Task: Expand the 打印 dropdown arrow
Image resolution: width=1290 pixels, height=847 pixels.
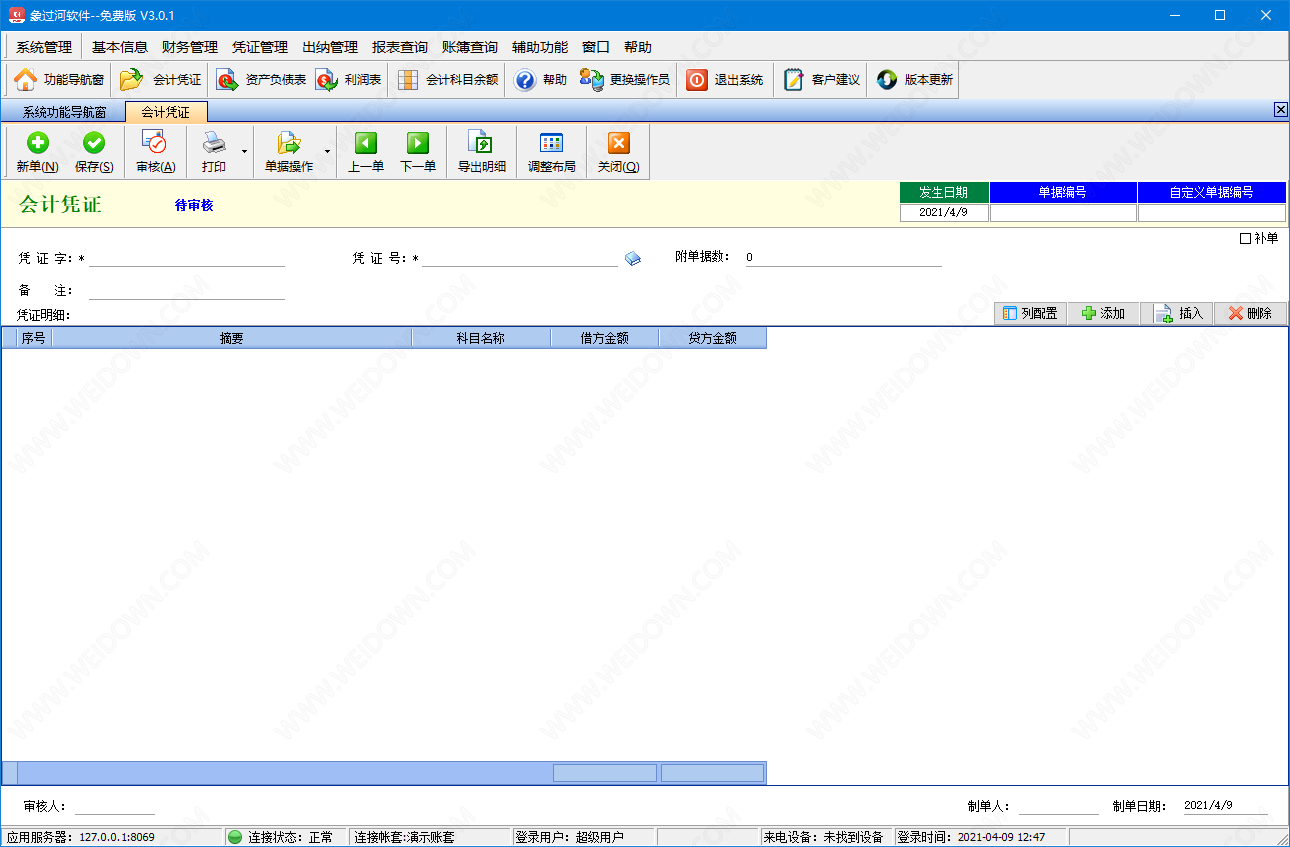Action: tap(245, 153)
